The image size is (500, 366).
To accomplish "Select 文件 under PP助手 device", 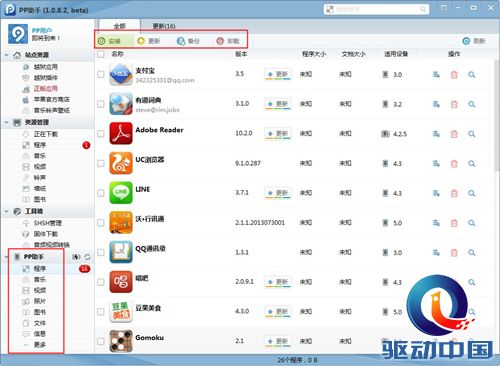I will (39, 323).
